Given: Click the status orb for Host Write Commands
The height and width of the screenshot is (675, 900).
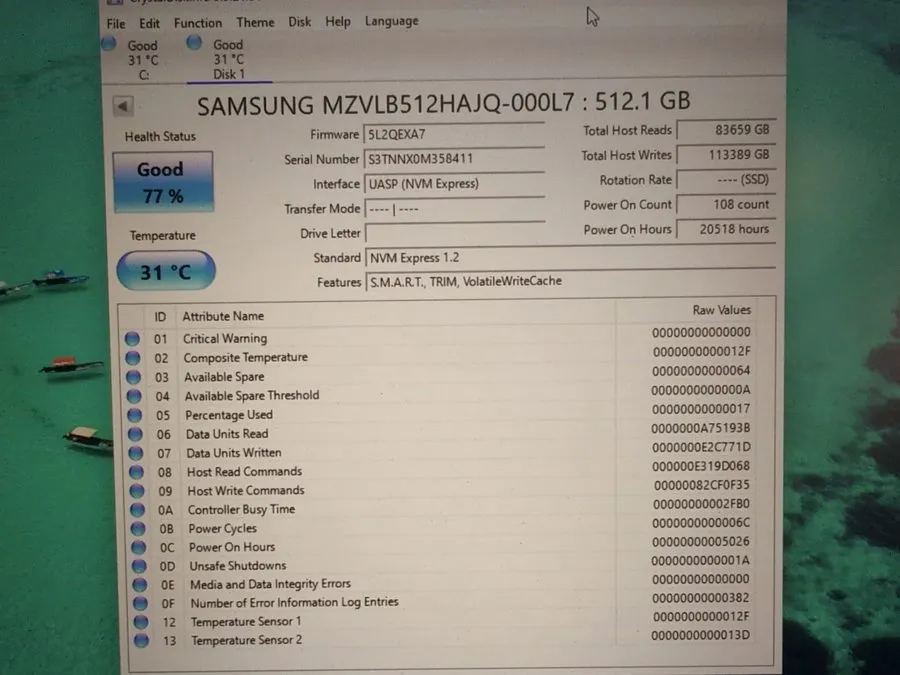Looking at the screenshot, I should (x=137, y=491).
